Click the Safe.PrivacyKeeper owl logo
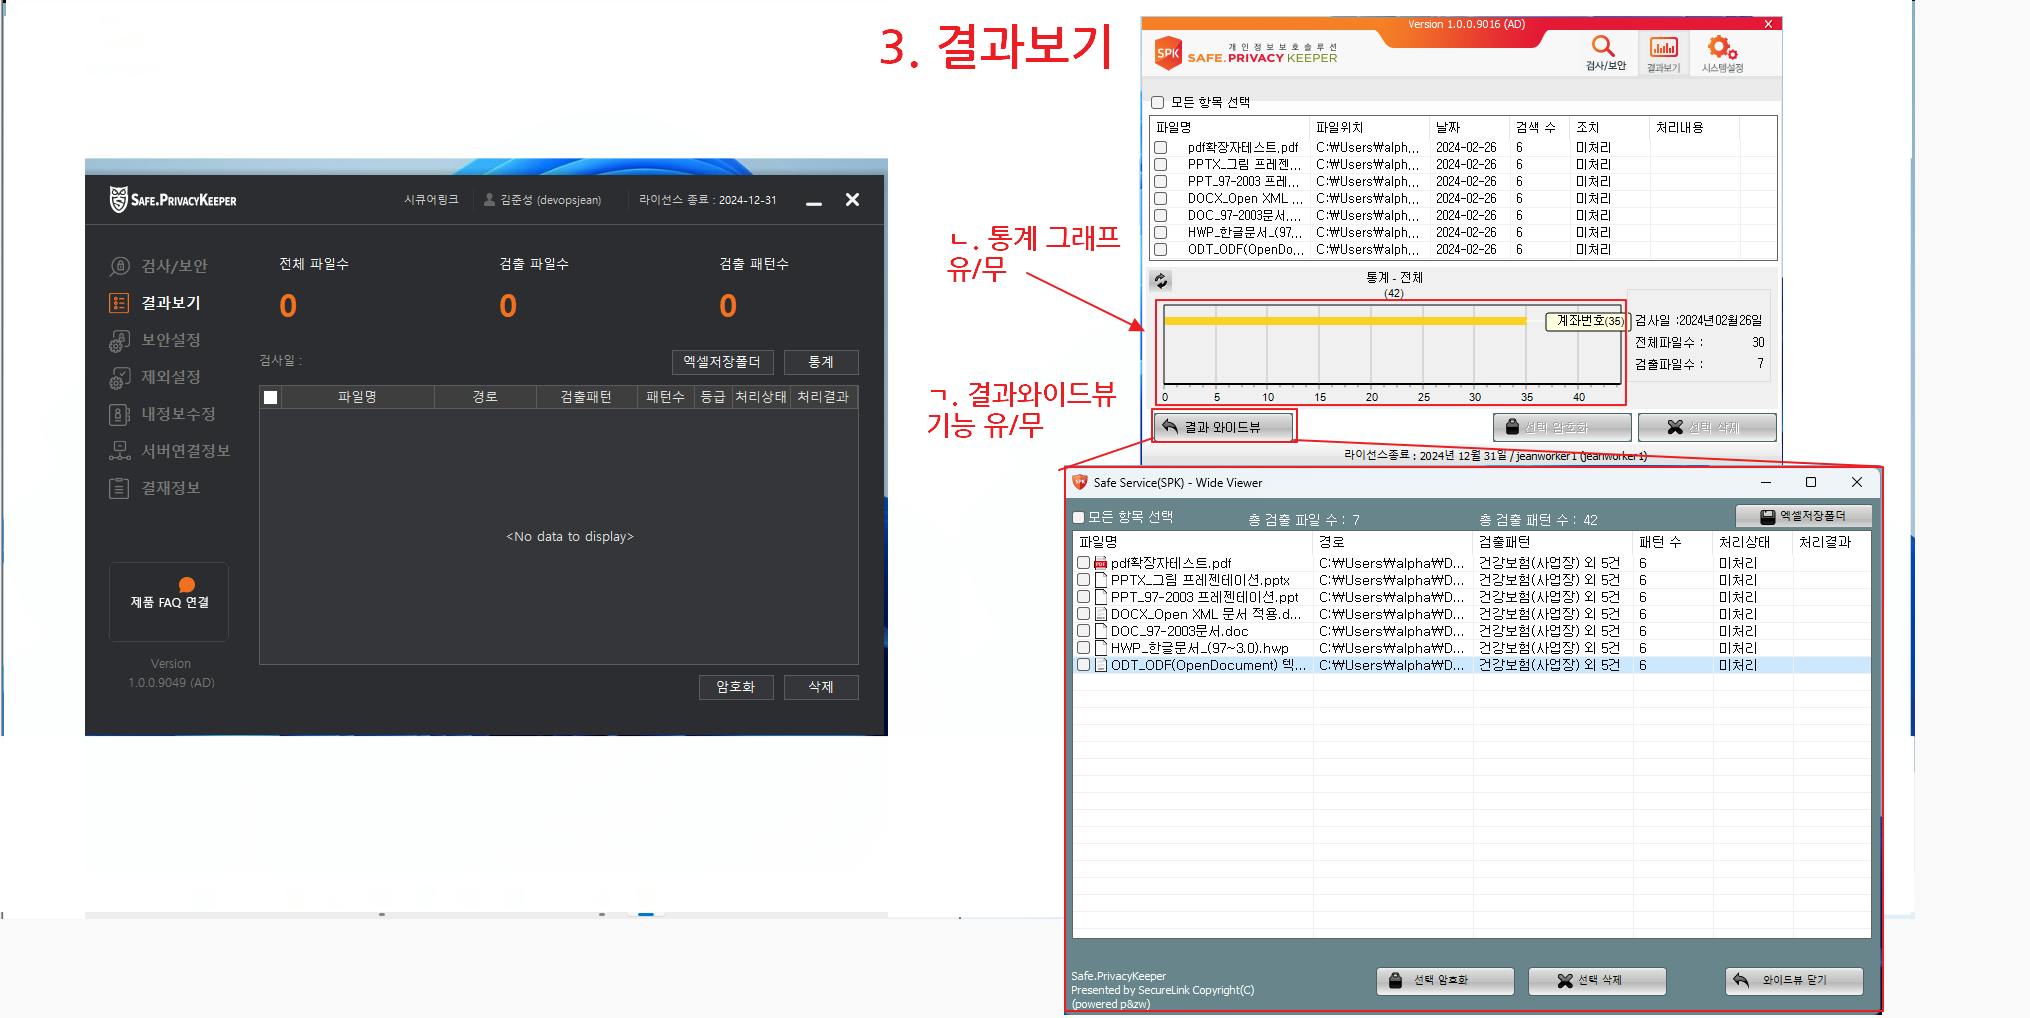Screen dimensions: 2030x1018 pyautogui.click(x=118, y=199)
